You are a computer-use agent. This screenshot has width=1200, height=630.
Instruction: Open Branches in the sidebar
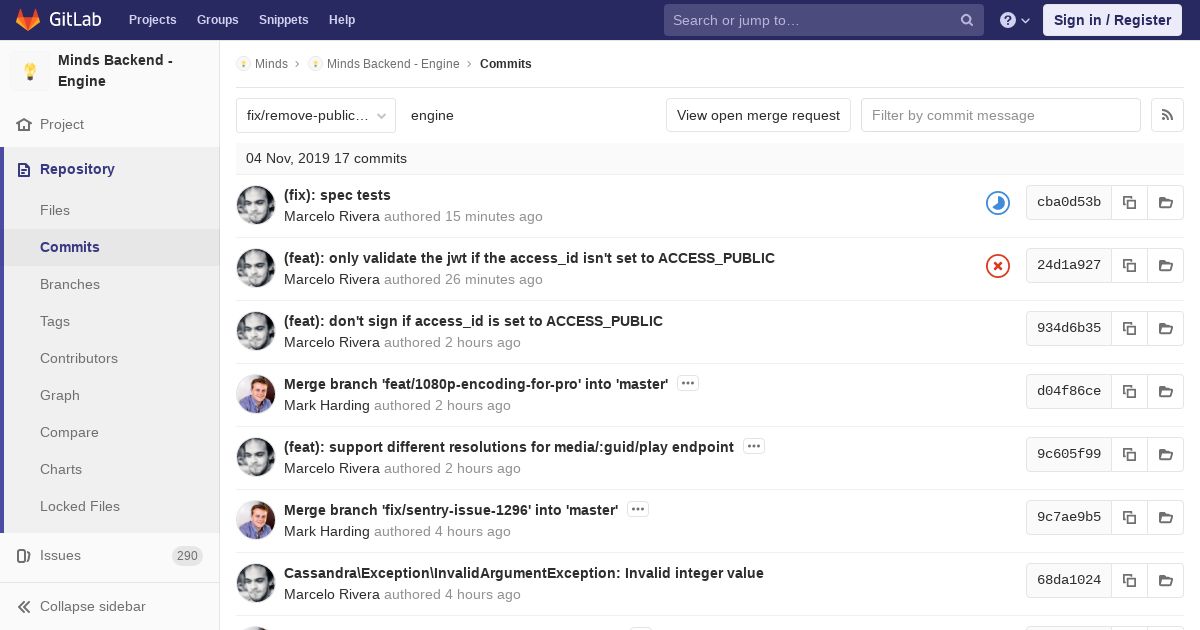click(70, 284)
